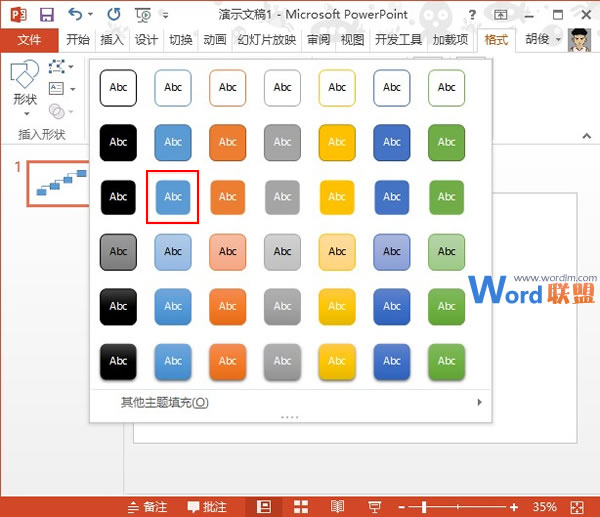
Task: Apply light blue subtle style in fourth row
Action: [173, 252]
